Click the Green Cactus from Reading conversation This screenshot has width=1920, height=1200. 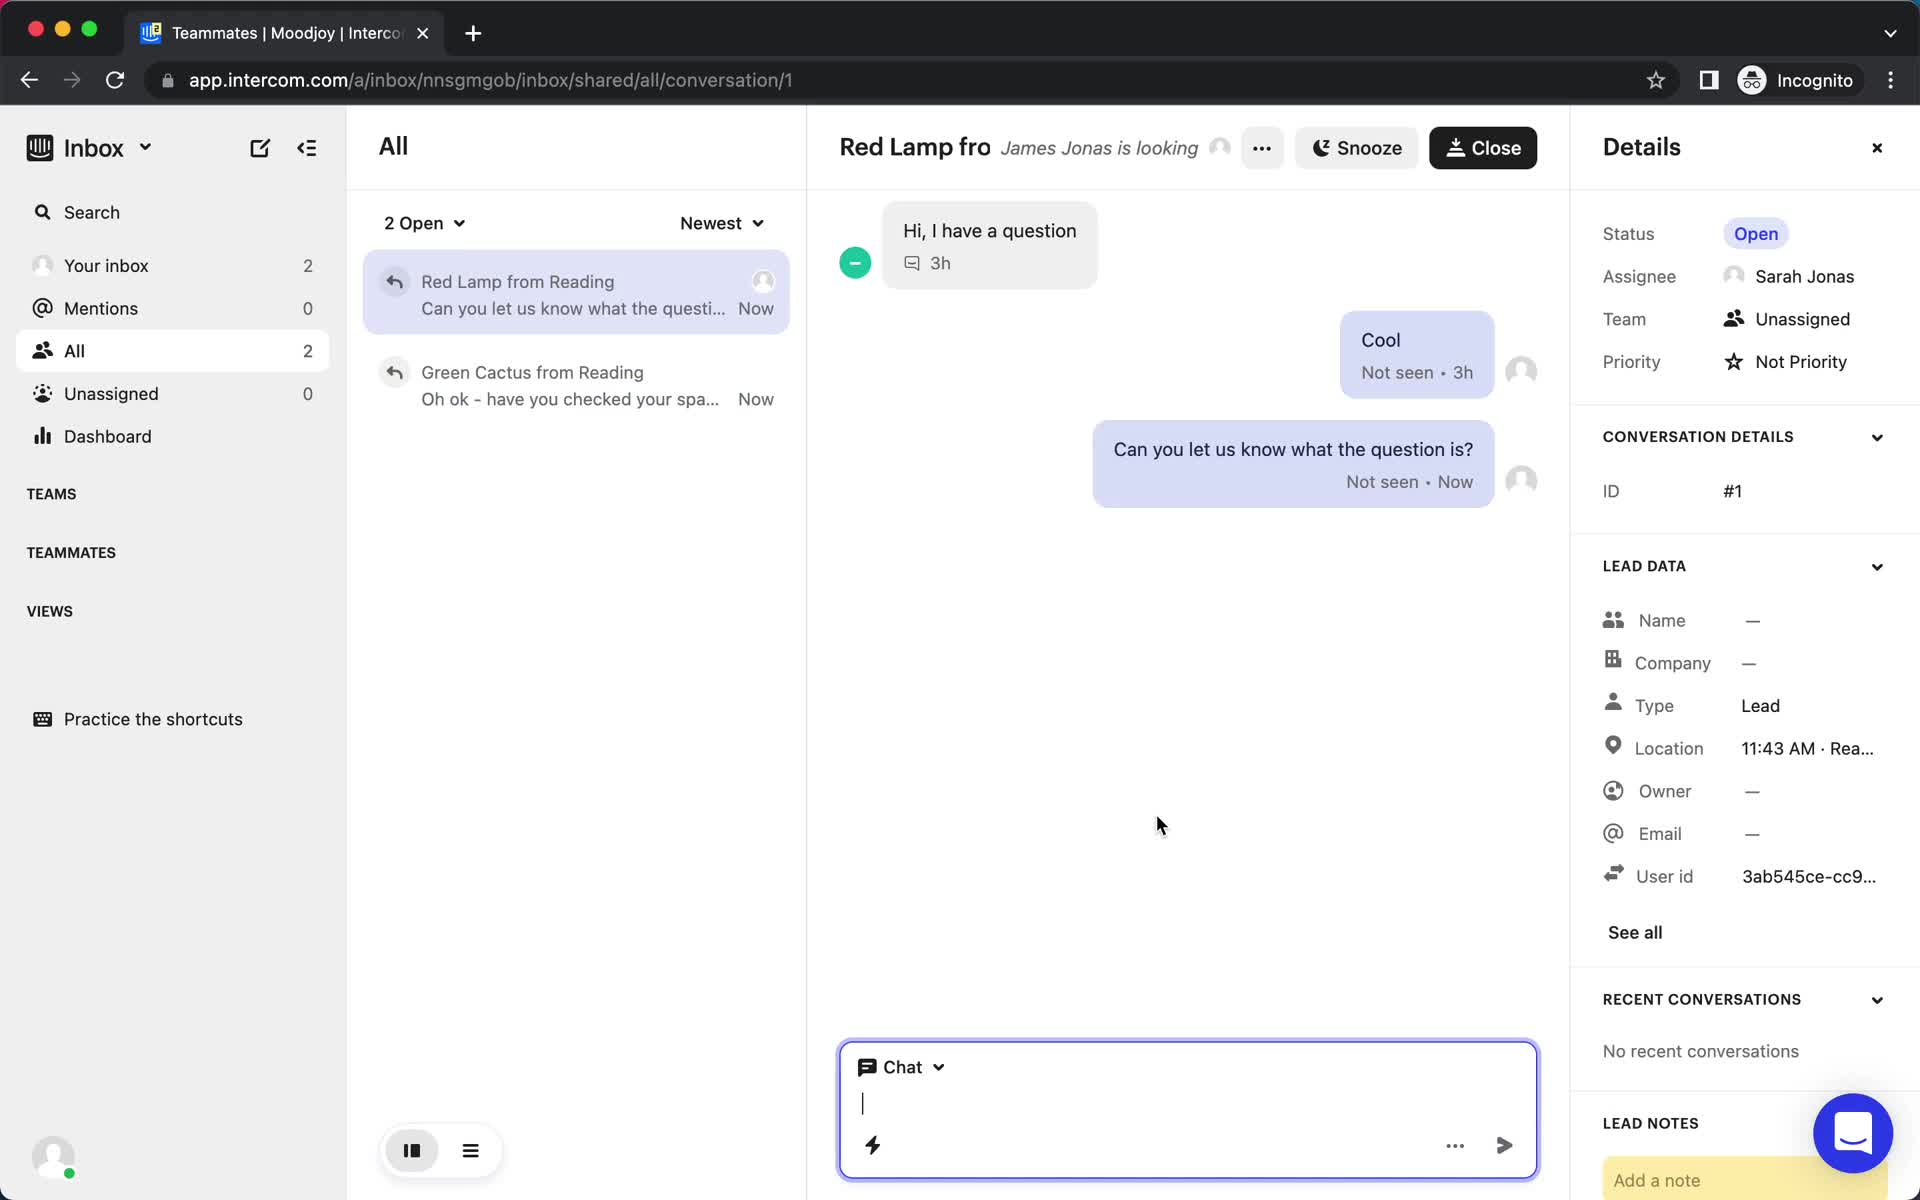(576, 386)
